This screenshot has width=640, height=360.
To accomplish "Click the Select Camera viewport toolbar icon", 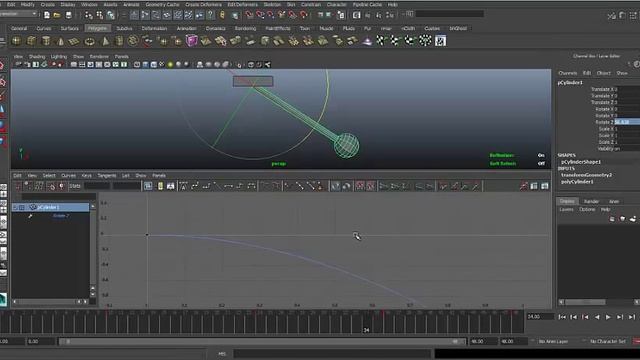I will click(19, 64).
